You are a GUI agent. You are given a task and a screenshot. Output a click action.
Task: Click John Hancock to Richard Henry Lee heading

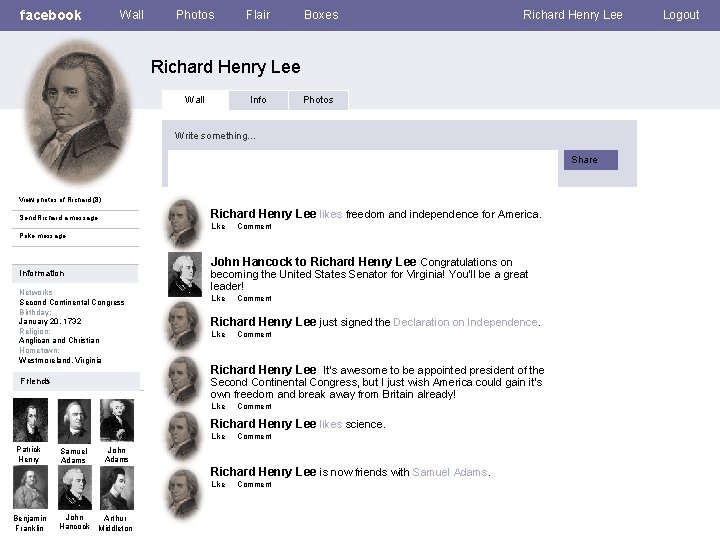tap(313, 262)
